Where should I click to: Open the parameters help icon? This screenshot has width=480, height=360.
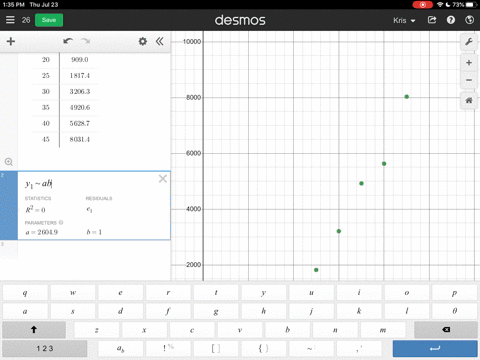tap(61, 222)
